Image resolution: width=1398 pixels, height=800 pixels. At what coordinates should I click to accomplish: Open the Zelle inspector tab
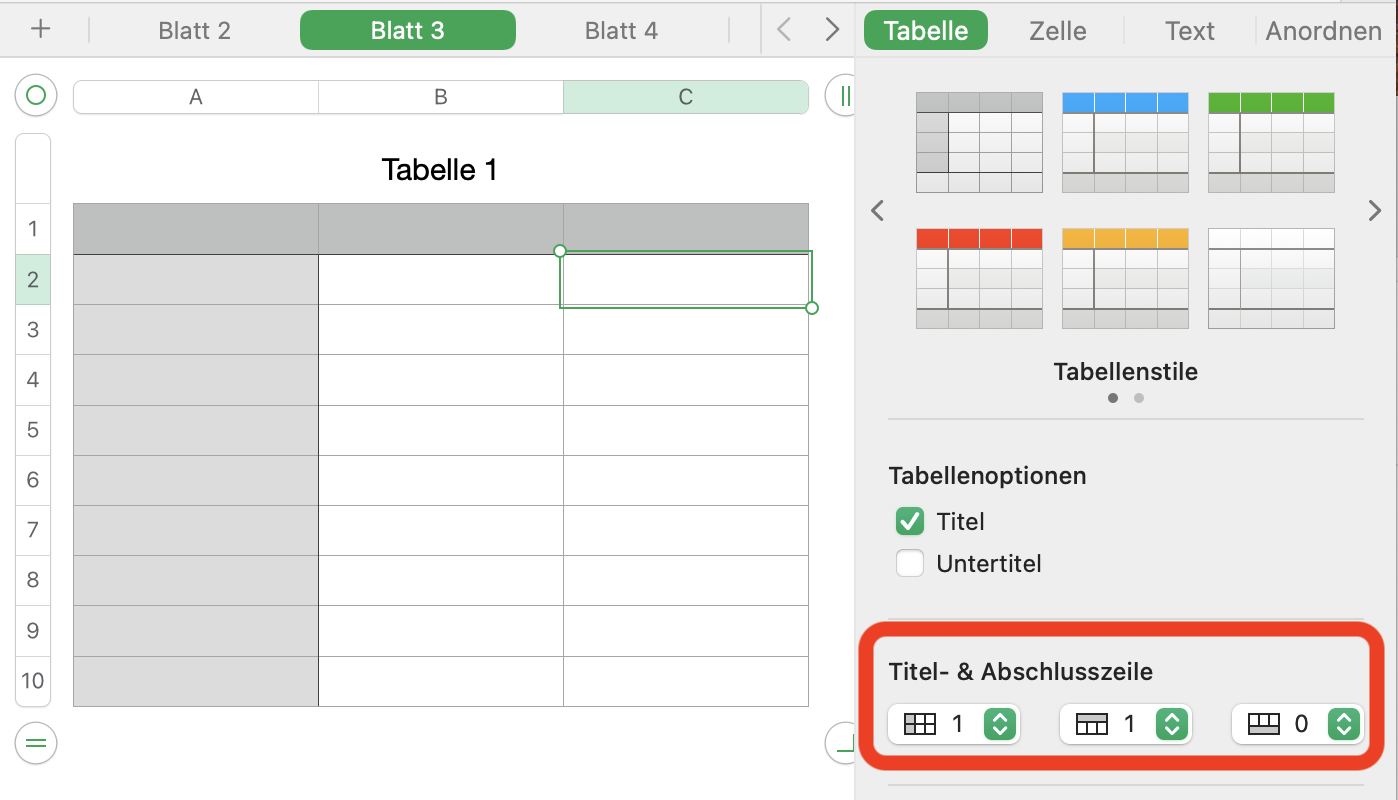coord(1057,30)
